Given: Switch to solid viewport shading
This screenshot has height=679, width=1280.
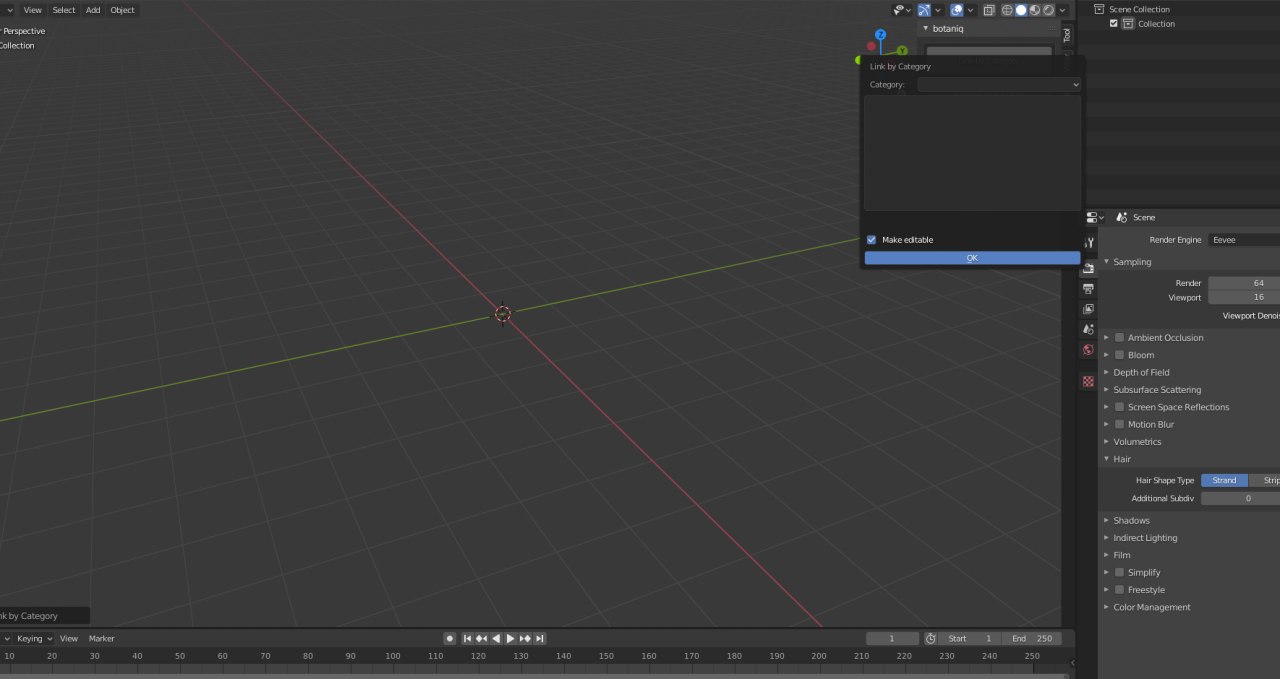Looking at the screenshot, I should (x=1021, y=10).
